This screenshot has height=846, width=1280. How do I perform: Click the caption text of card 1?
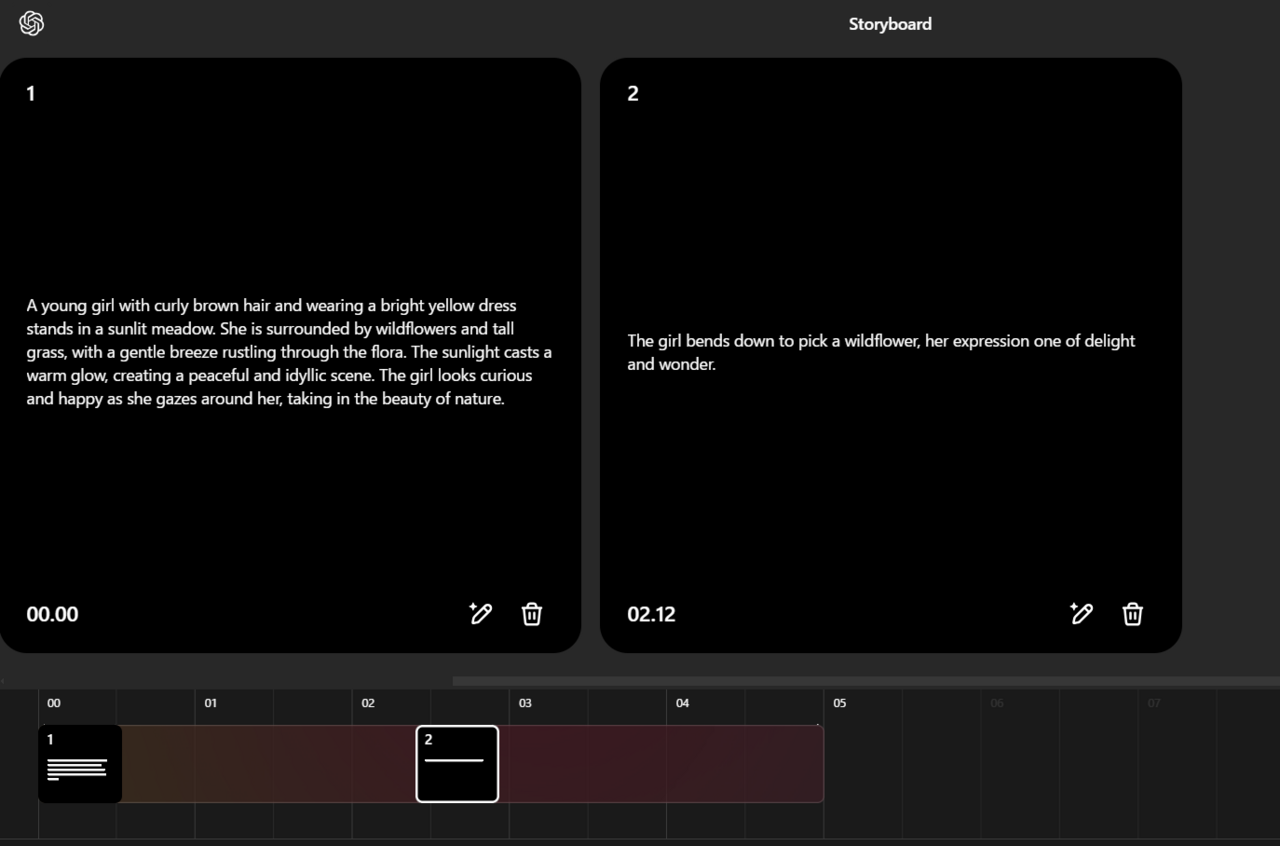pos(289,352)
